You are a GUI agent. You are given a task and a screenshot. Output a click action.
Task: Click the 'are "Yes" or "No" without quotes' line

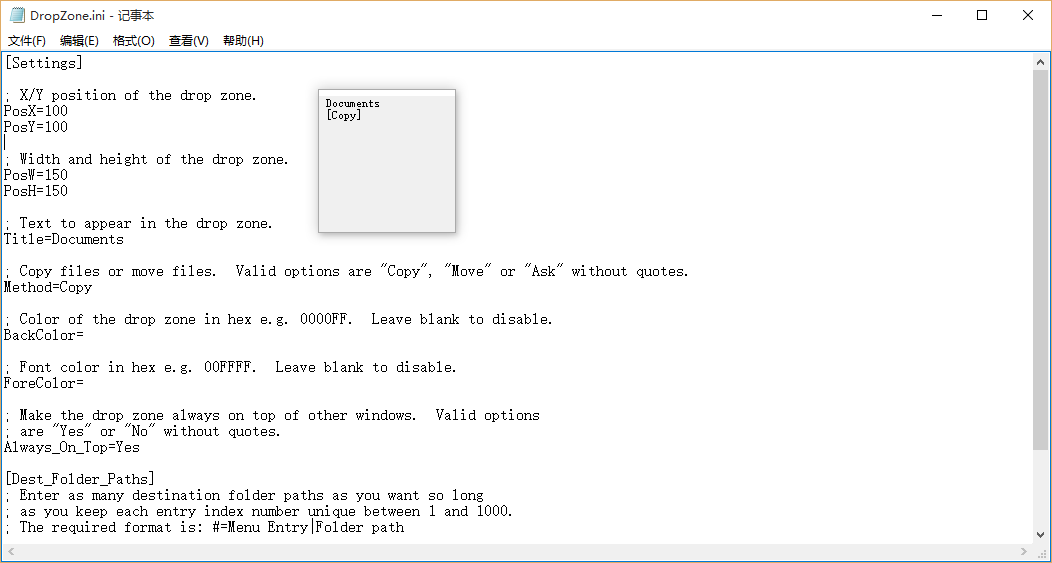click(x=142, y=431)
